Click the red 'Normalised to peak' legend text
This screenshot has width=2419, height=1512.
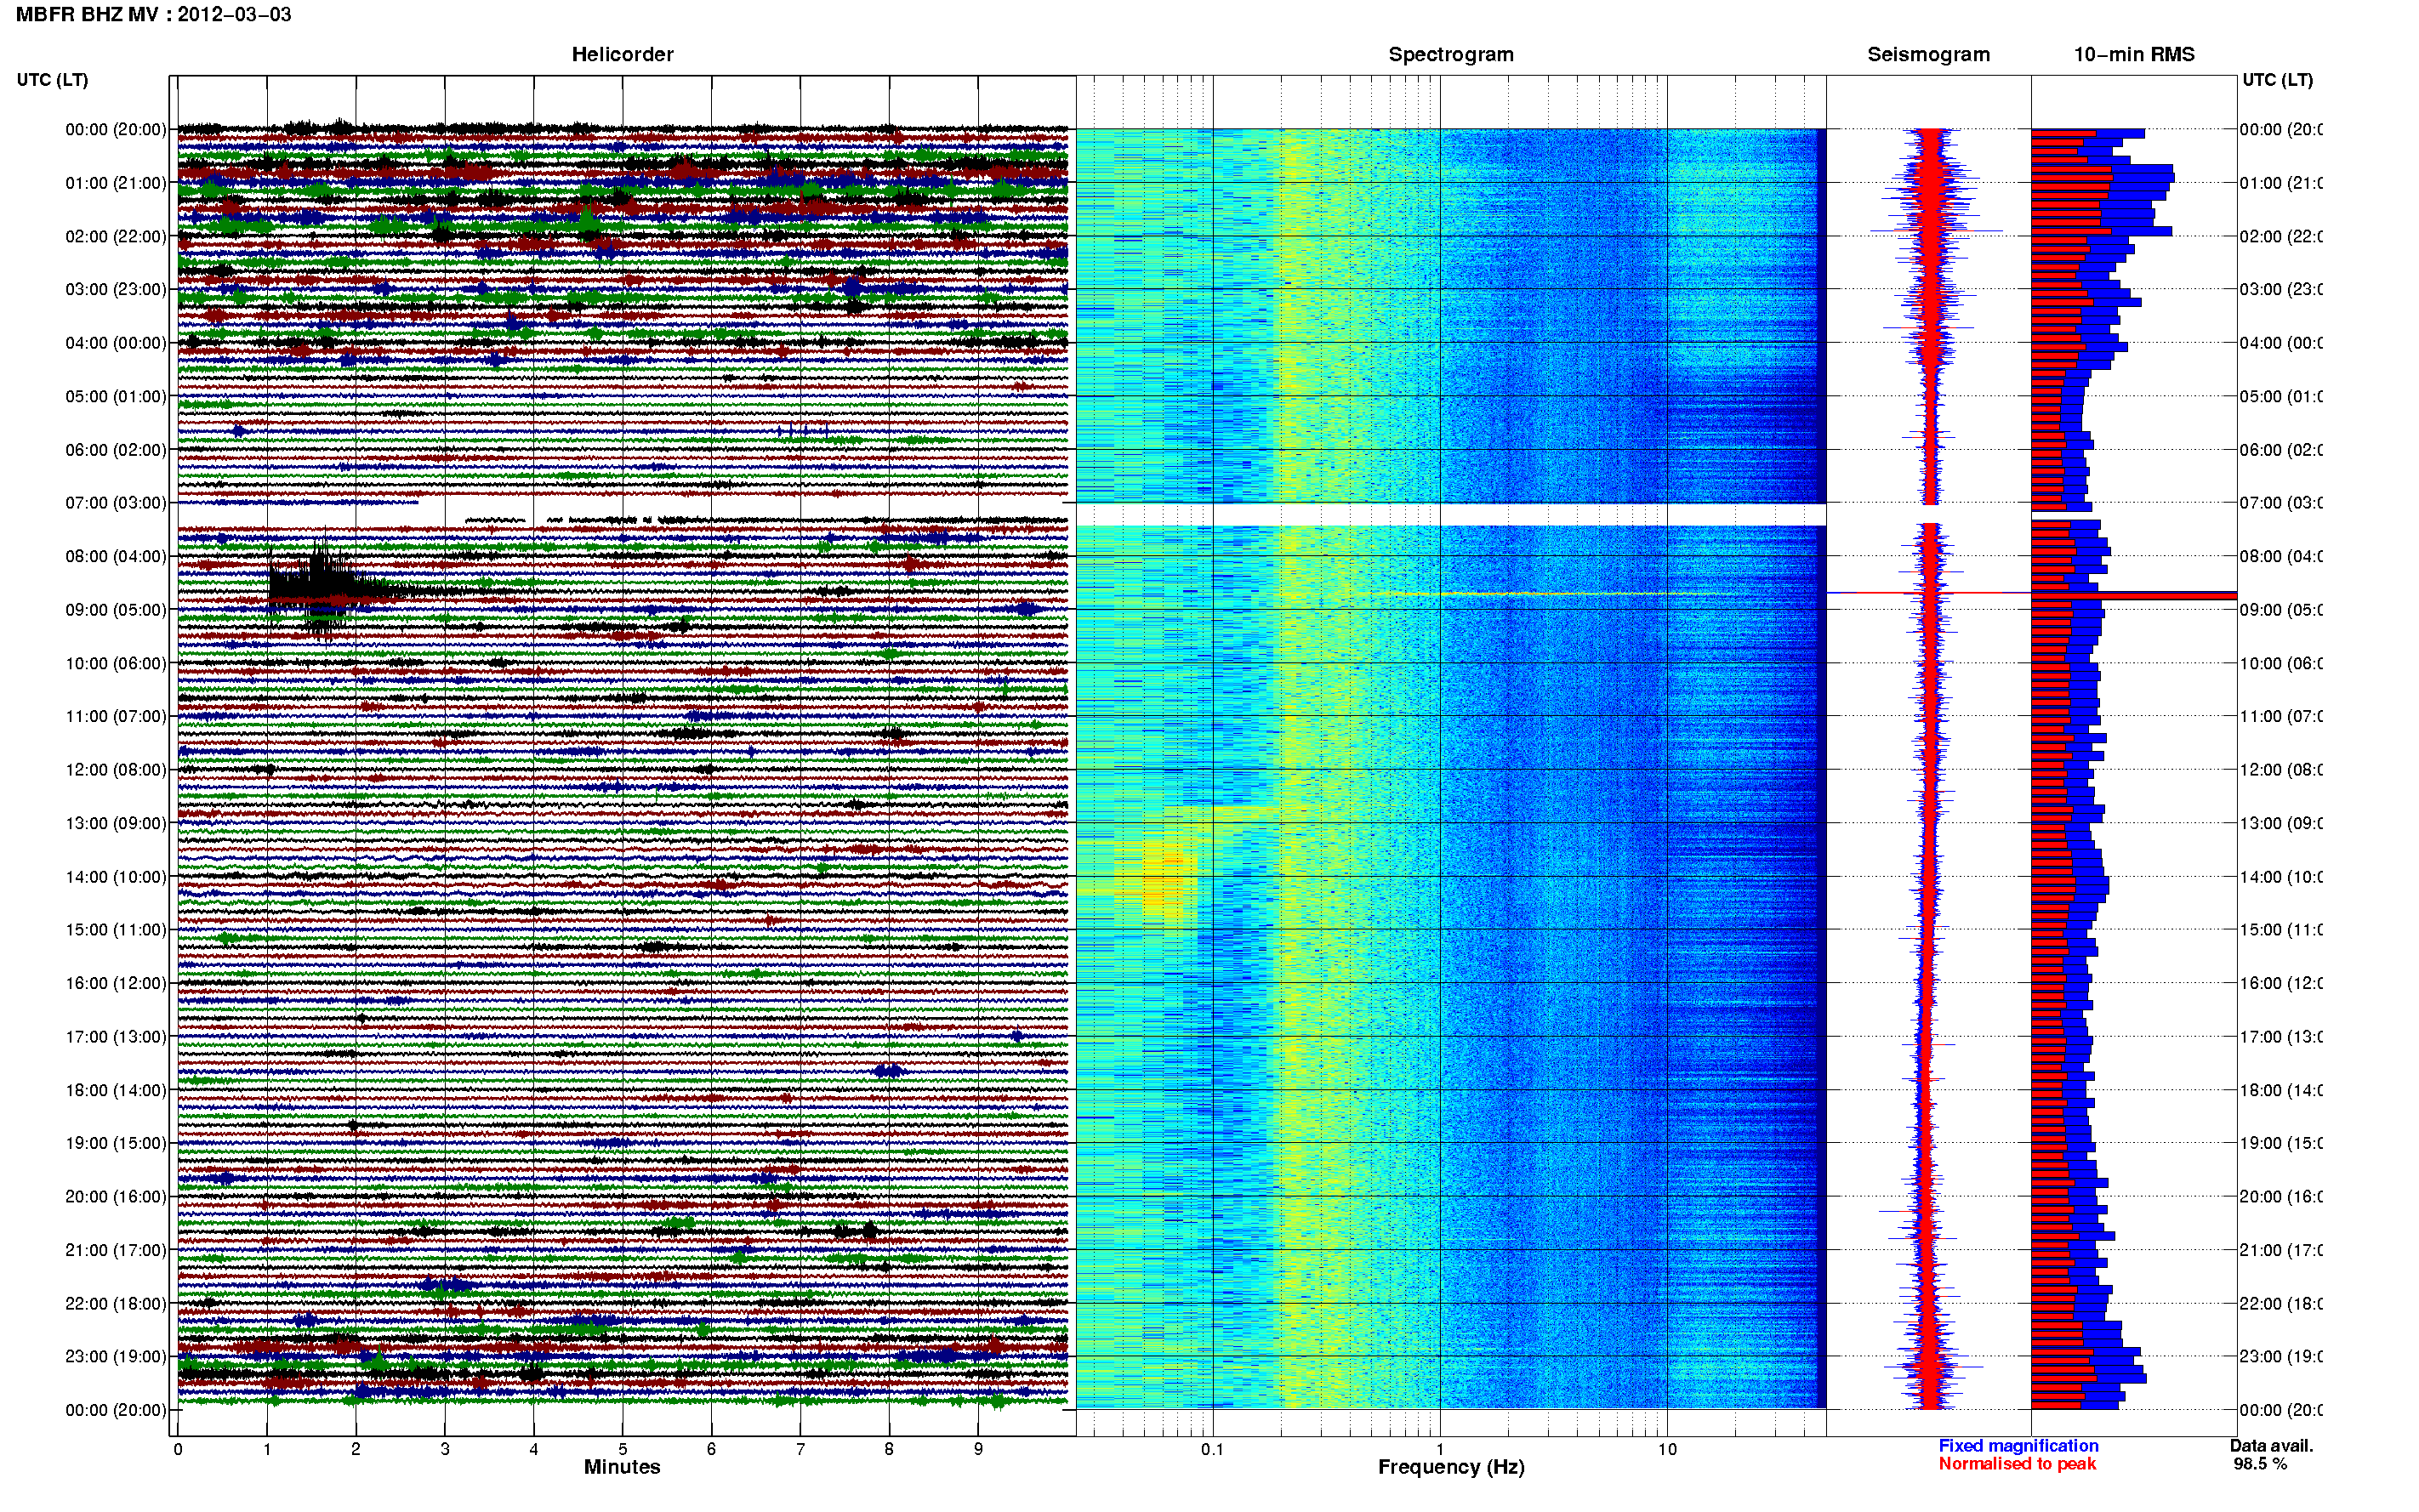[x=2017, y=1464]
